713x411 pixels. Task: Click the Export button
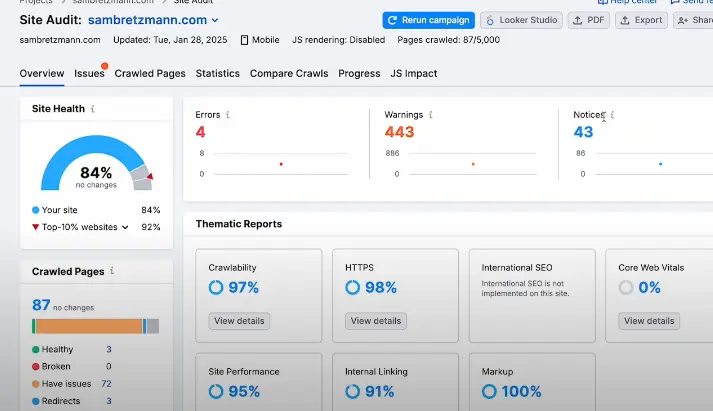point(641,20)
